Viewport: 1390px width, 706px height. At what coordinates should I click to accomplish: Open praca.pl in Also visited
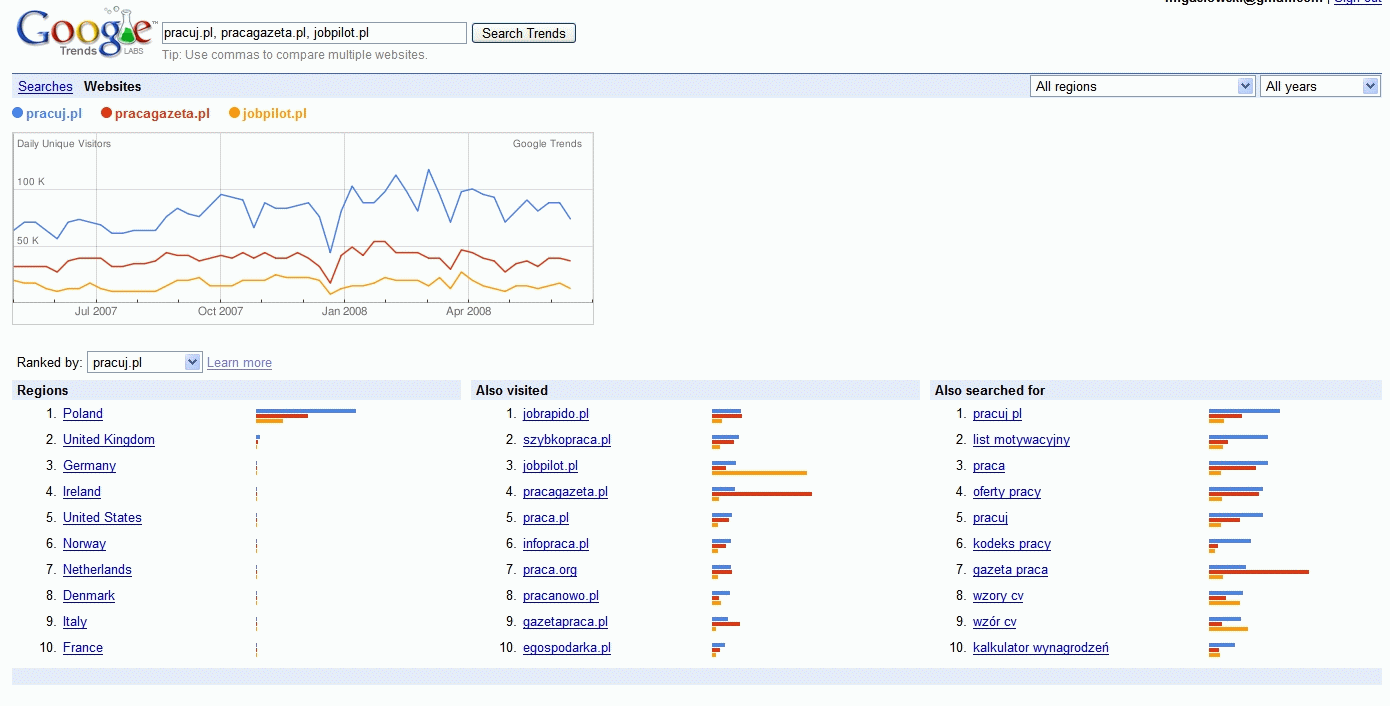[x=546, y=518]
